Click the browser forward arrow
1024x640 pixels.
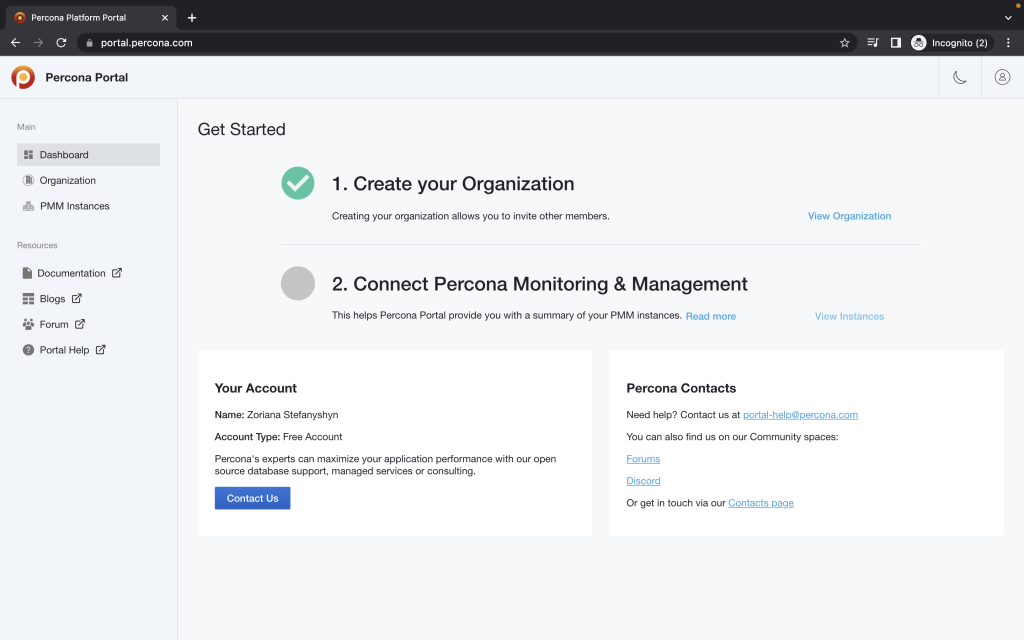pyautogui.click(x=39, y=42)
